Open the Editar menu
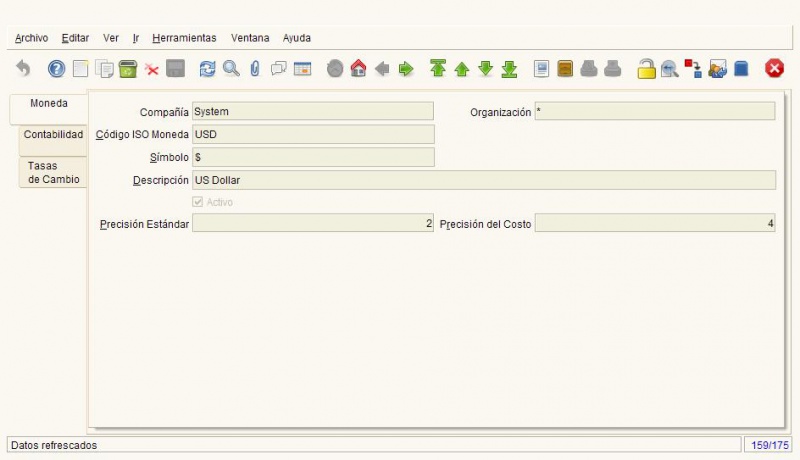Image resolution: width=800 pixels, height=460 pixels. point(75,38)
